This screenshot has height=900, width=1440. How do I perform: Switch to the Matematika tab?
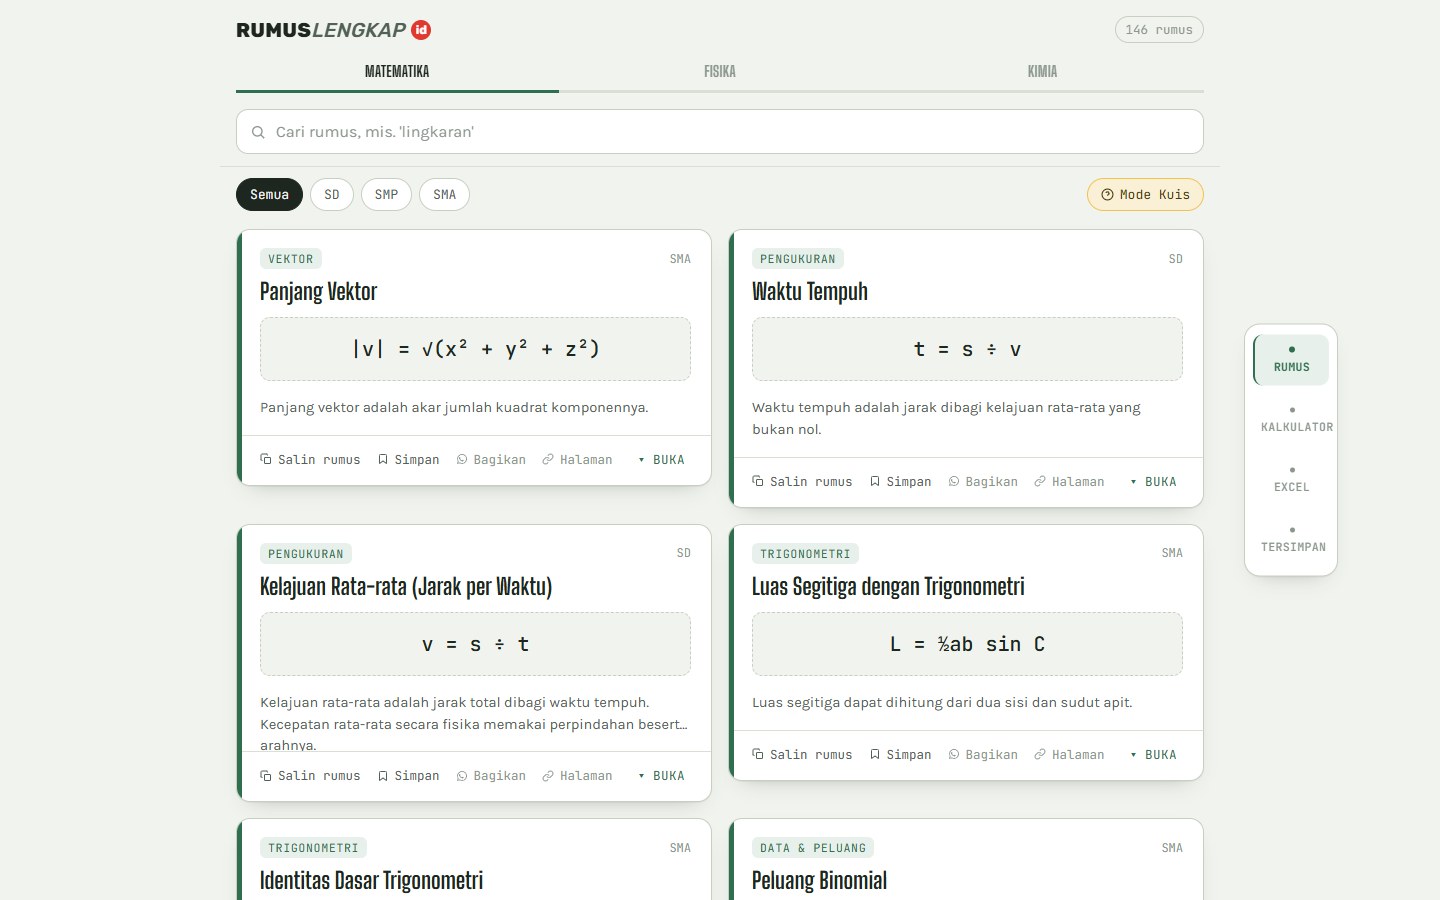pos(397,72)
